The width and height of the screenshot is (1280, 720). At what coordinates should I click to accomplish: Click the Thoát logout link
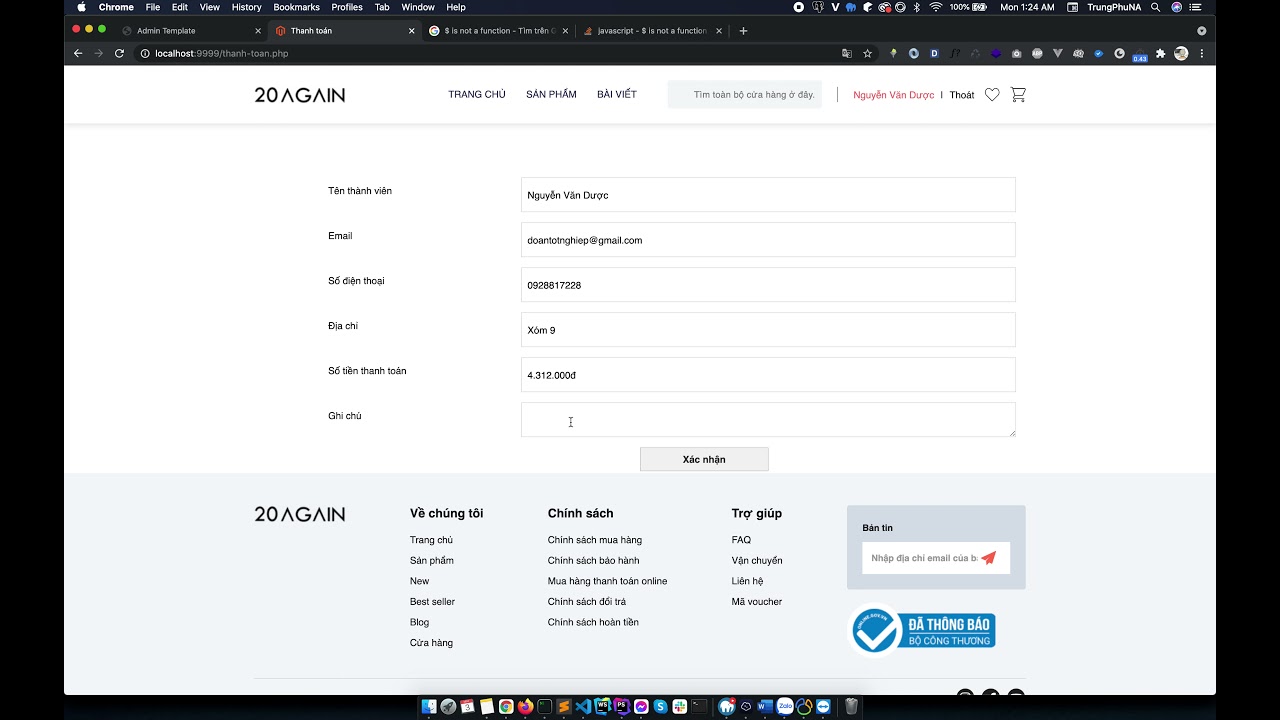[x=962, y=95]
